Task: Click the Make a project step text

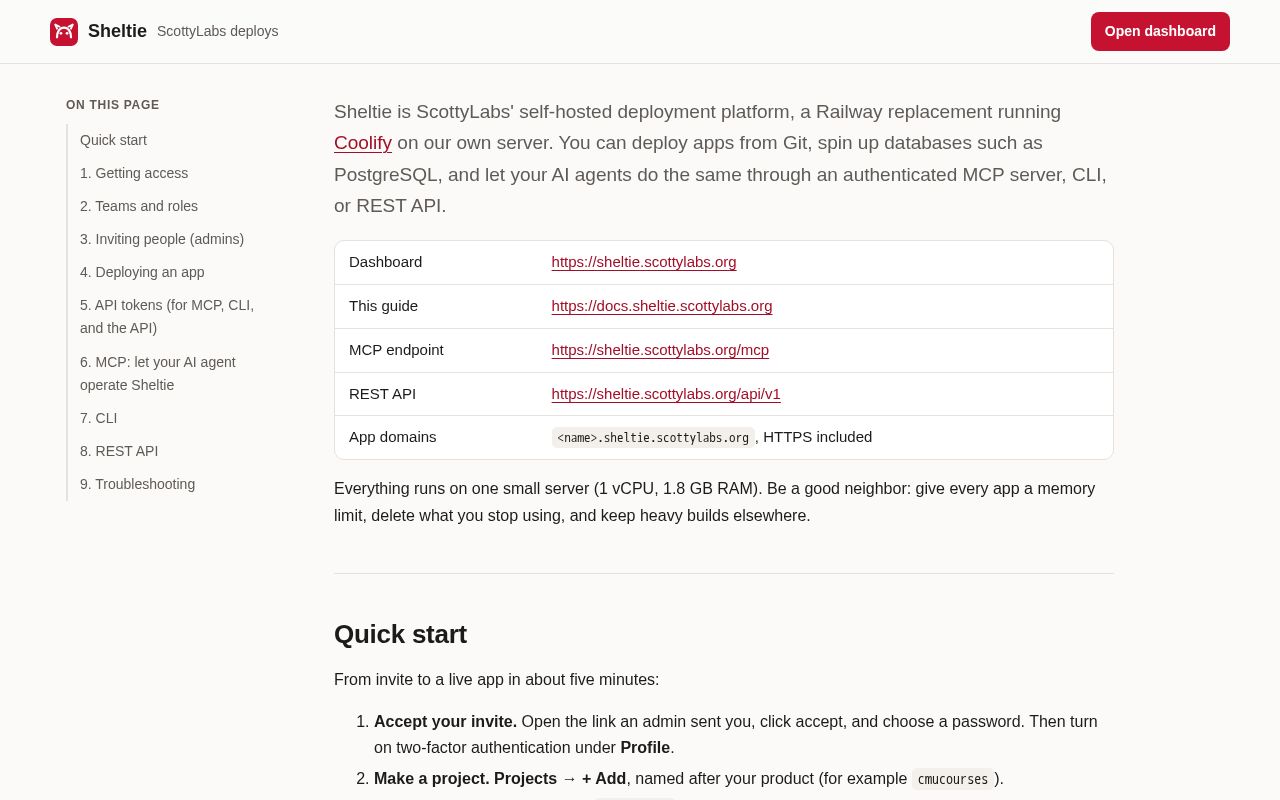Action: (x=432, y=779)
